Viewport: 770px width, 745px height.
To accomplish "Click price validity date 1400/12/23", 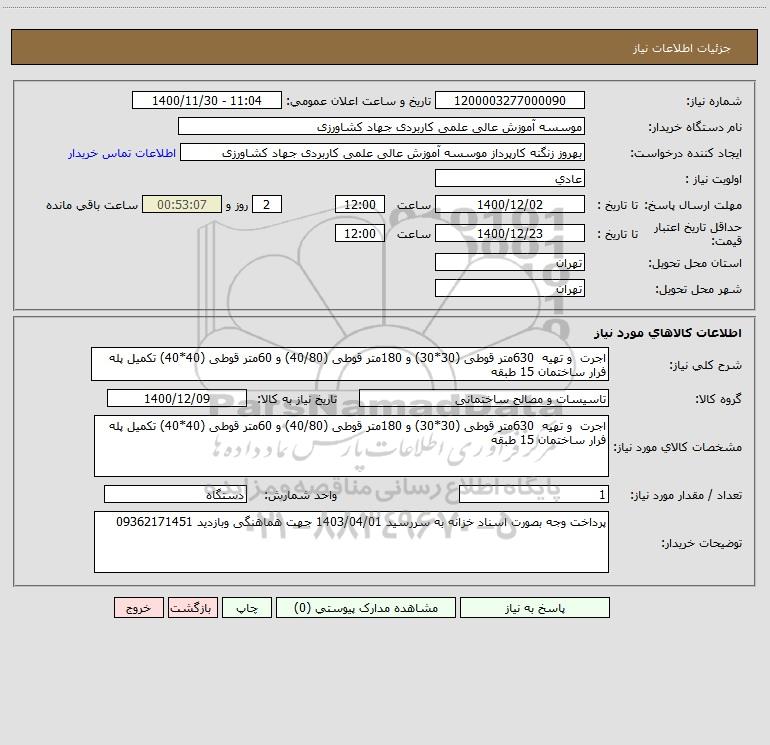I will pos(510,233).
